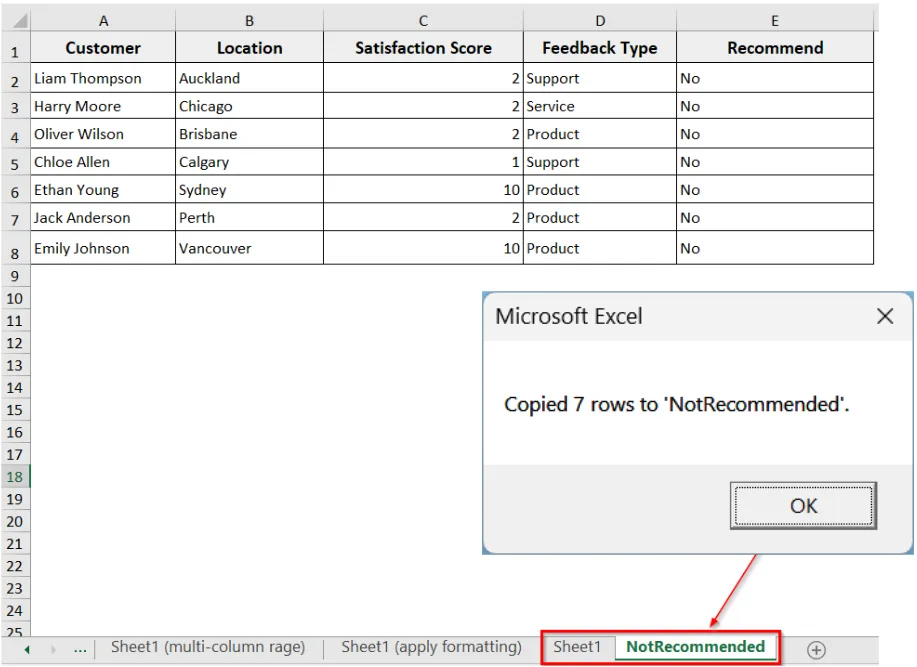The width and height of the screenshot is (917, 667).
Task: Select column E header
Action: (x=775, y=21)
